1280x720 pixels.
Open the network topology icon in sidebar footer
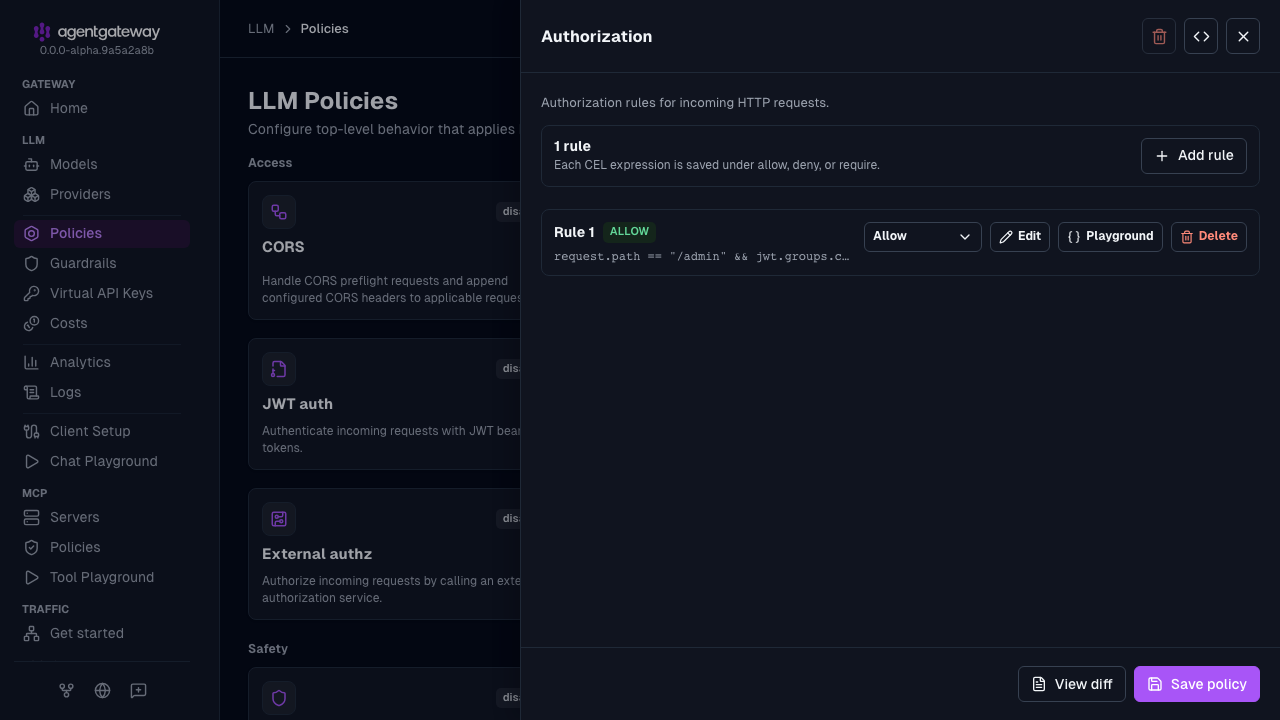click(66, 690)
